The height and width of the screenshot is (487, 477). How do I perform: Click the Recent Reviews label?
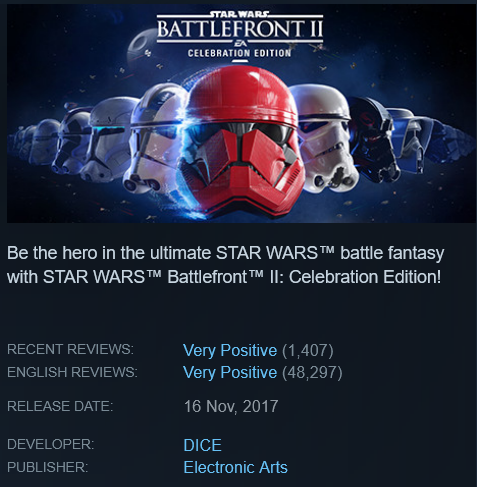coord(70,349)
